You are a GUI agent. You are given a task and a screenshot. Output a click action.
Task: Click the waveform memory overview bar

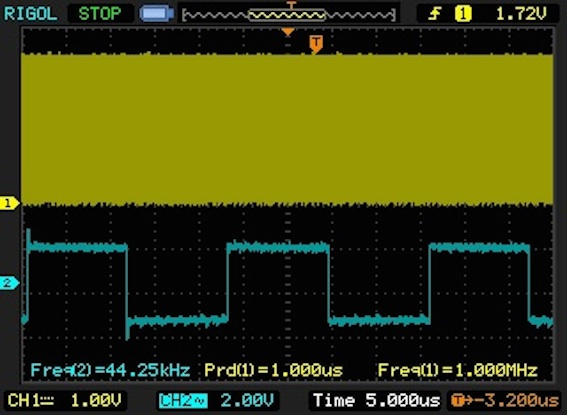[x=289, y=15]
